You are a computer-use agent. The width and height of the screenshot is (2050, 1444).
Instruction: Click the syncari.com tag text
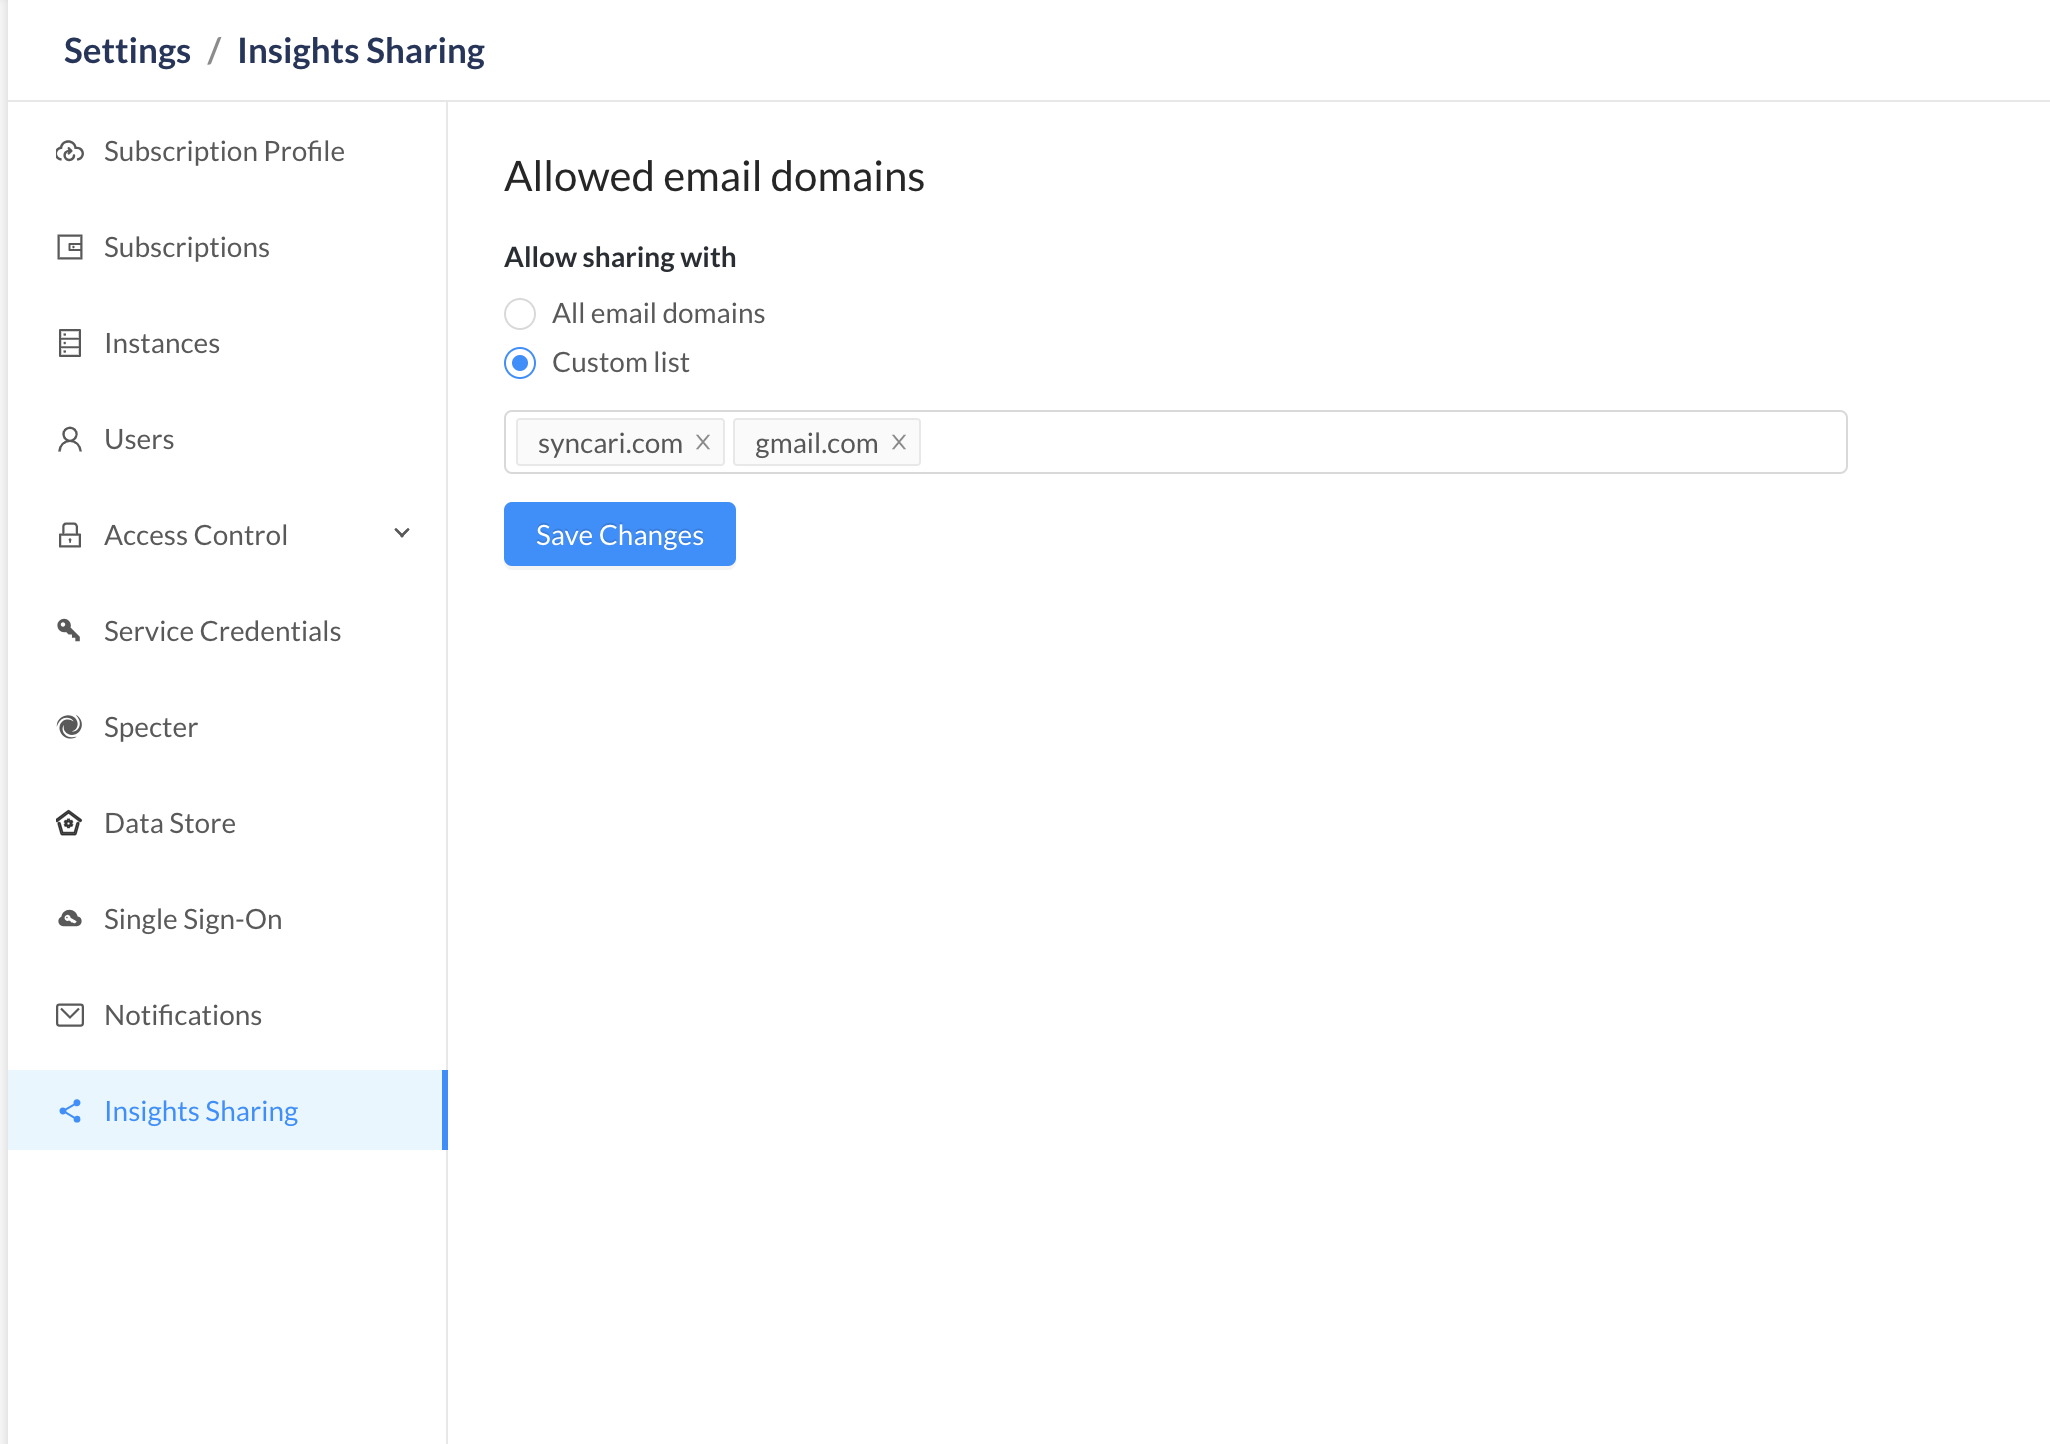pos(610,443)
